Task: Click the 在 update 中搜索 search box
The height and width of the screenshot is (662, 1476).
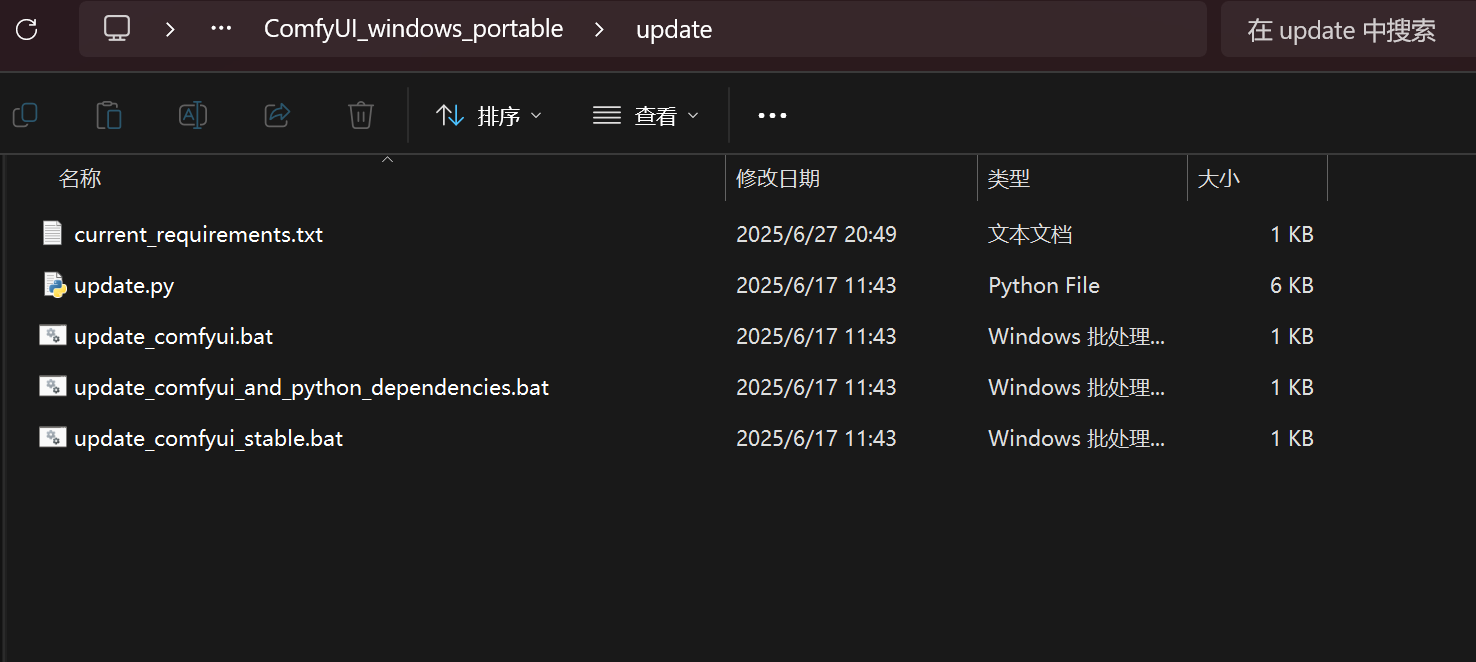Action: [x=1341, y=30]
